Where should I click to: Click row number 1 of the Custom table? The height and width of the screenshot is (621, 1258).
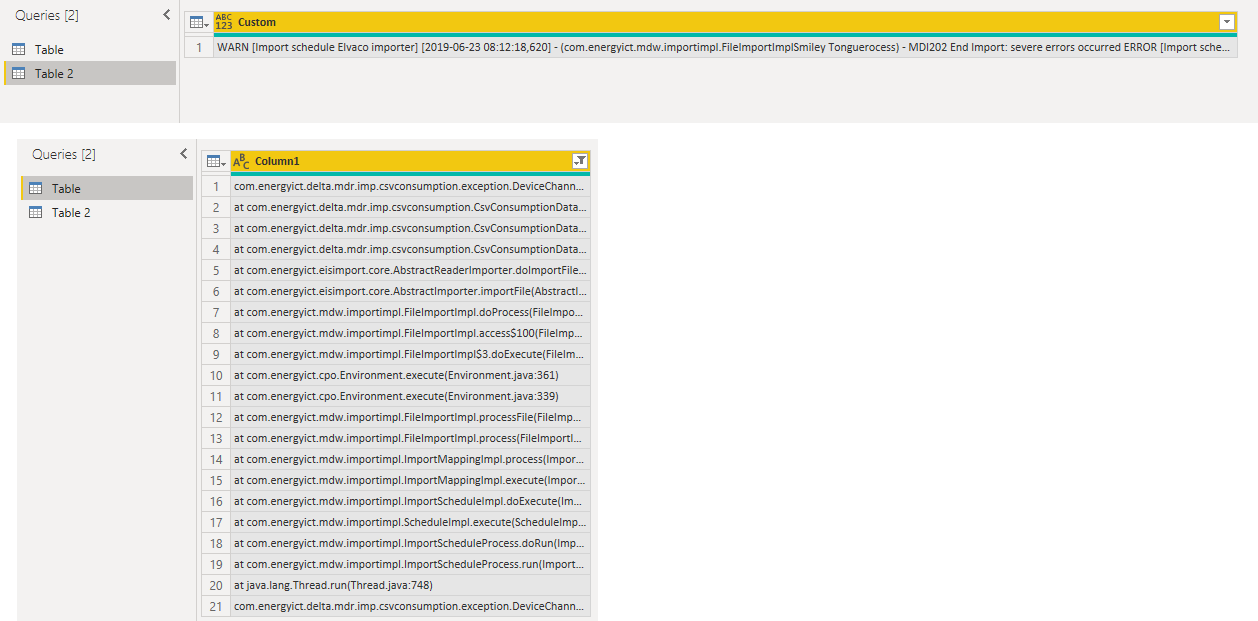(x=199, y=47)
